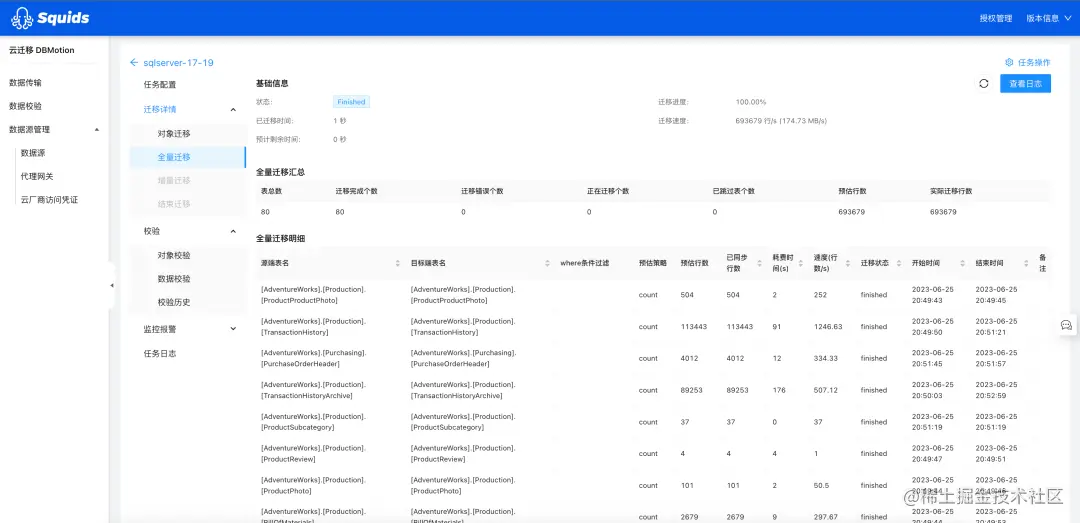The width and height of the screenshot is (1080, 523).
Task: Click time-spent value 176
Action: point(779,390)
